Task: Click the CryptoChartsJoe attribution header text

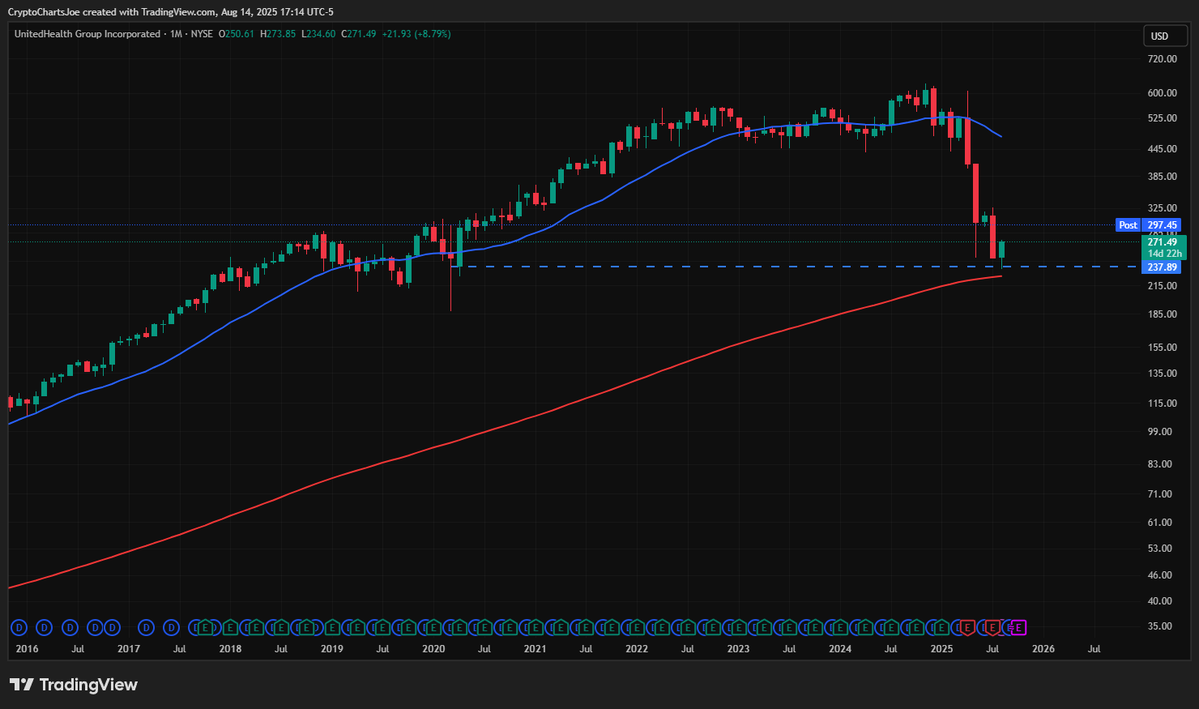Action: click(x=171, y=11)
